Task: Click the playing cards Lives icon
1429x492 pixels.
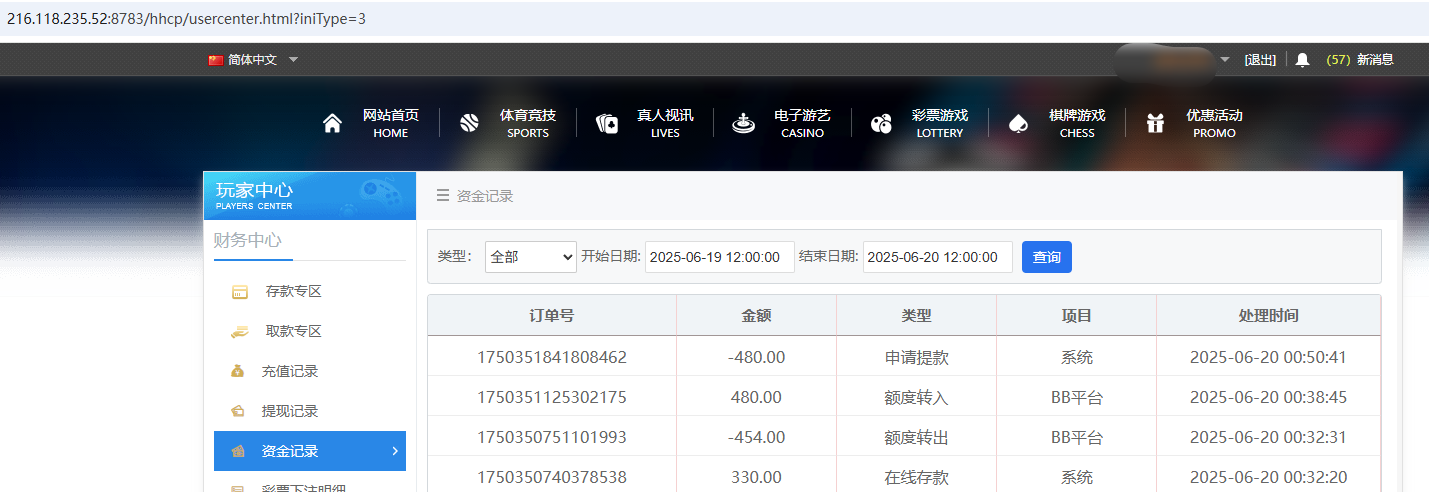Action: 607,124
